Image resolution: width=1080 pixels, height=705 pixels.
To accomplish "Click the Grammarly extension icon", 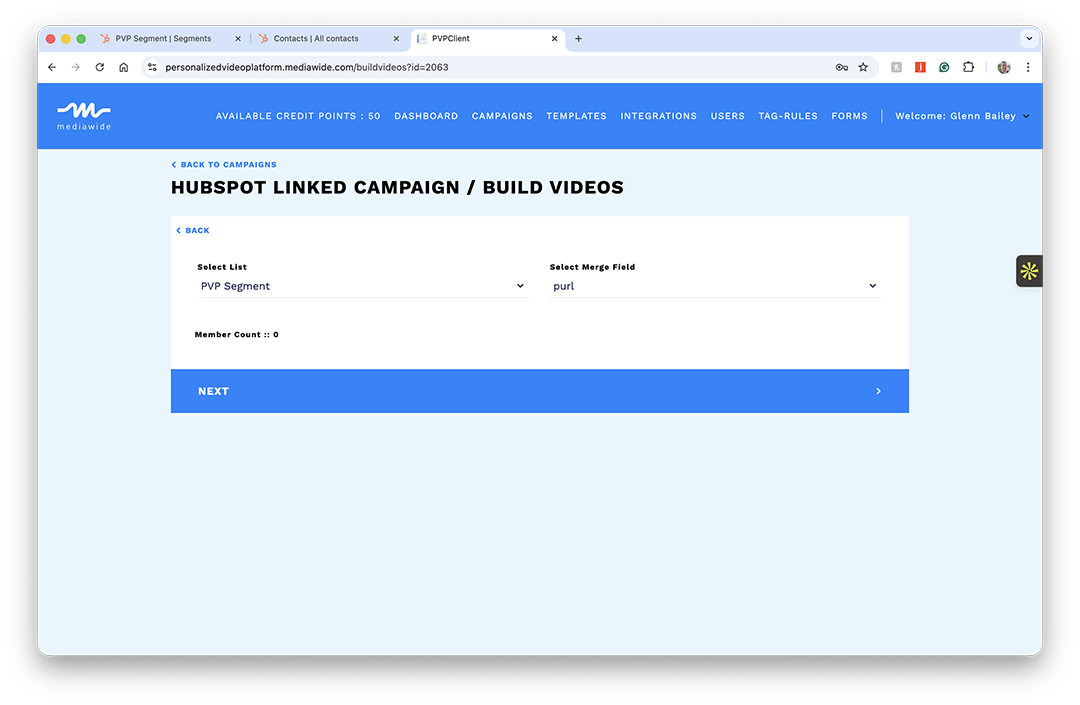I will click(x=944, y=67).
